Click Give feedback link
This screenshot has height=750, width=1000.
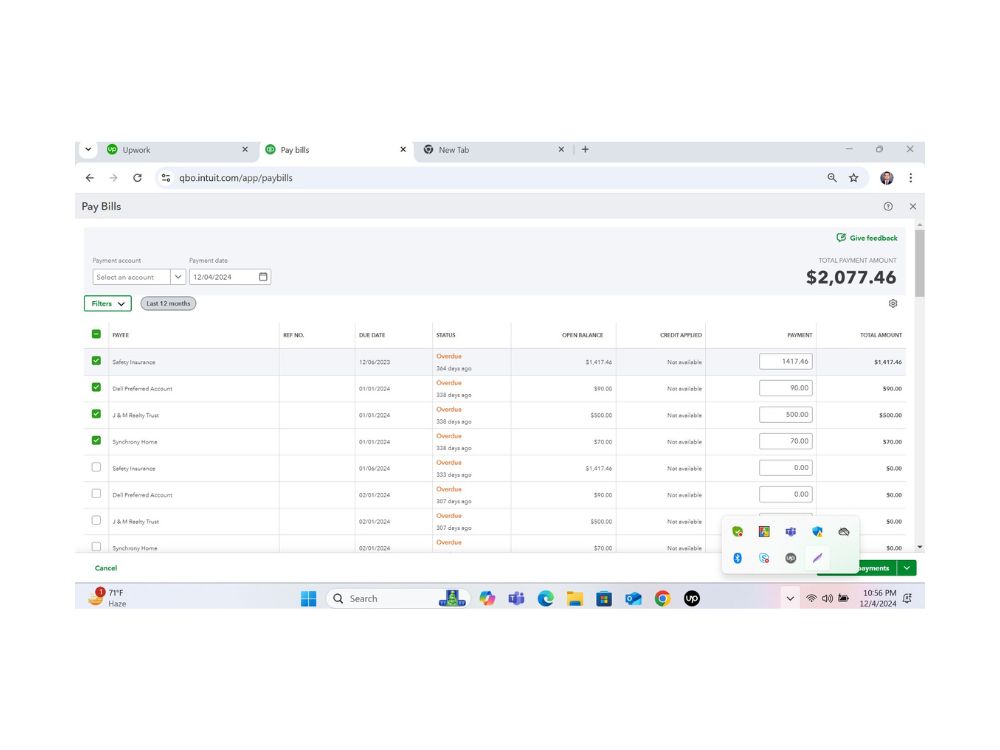(x=867, y=238)
